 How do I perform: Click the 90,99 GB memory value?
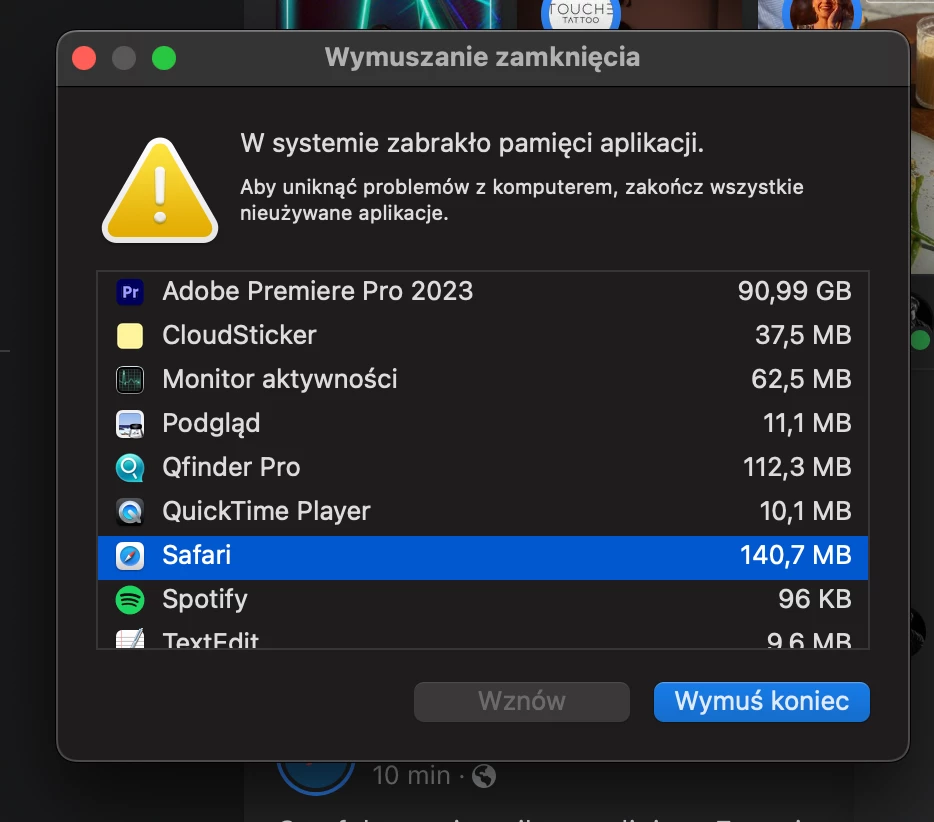click(795, 291)
